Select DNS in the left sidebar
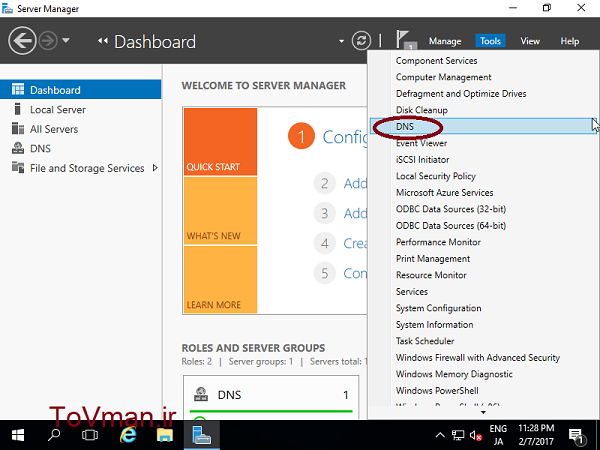 pos(80,148)
